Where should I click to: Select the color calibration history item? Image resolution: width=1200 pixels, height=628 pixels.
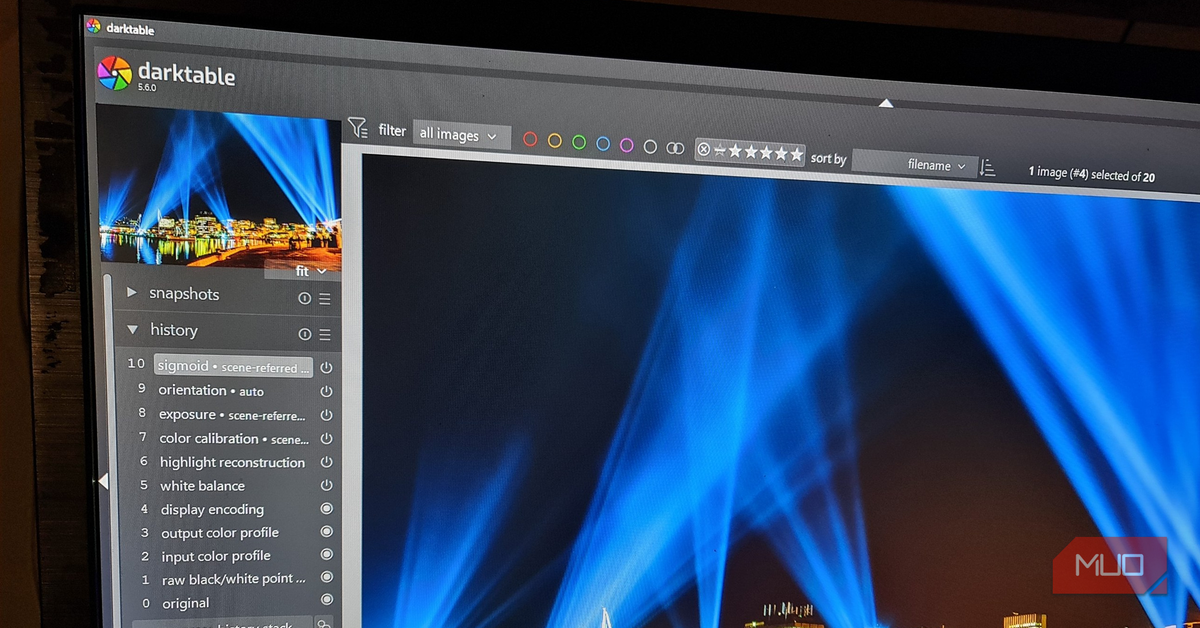tap(234, 438)
